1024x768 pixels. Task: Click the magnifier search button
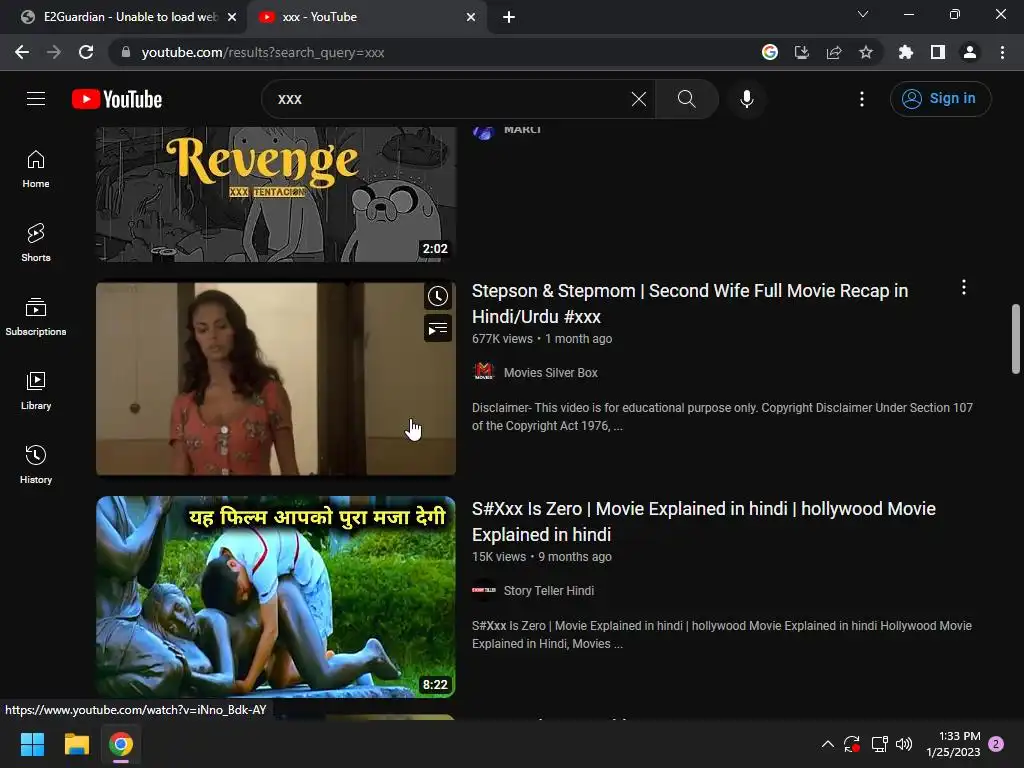pos(686,99)
